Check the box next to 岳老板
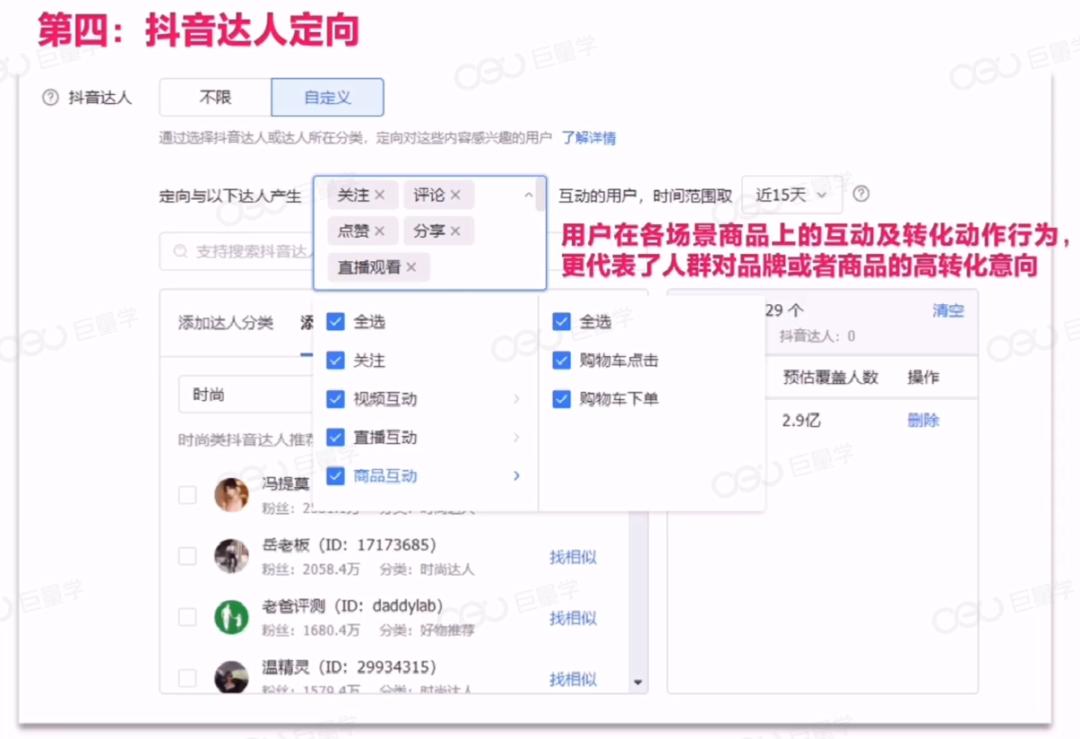This screenshot has height=739, width=1080. pos(186,555)
